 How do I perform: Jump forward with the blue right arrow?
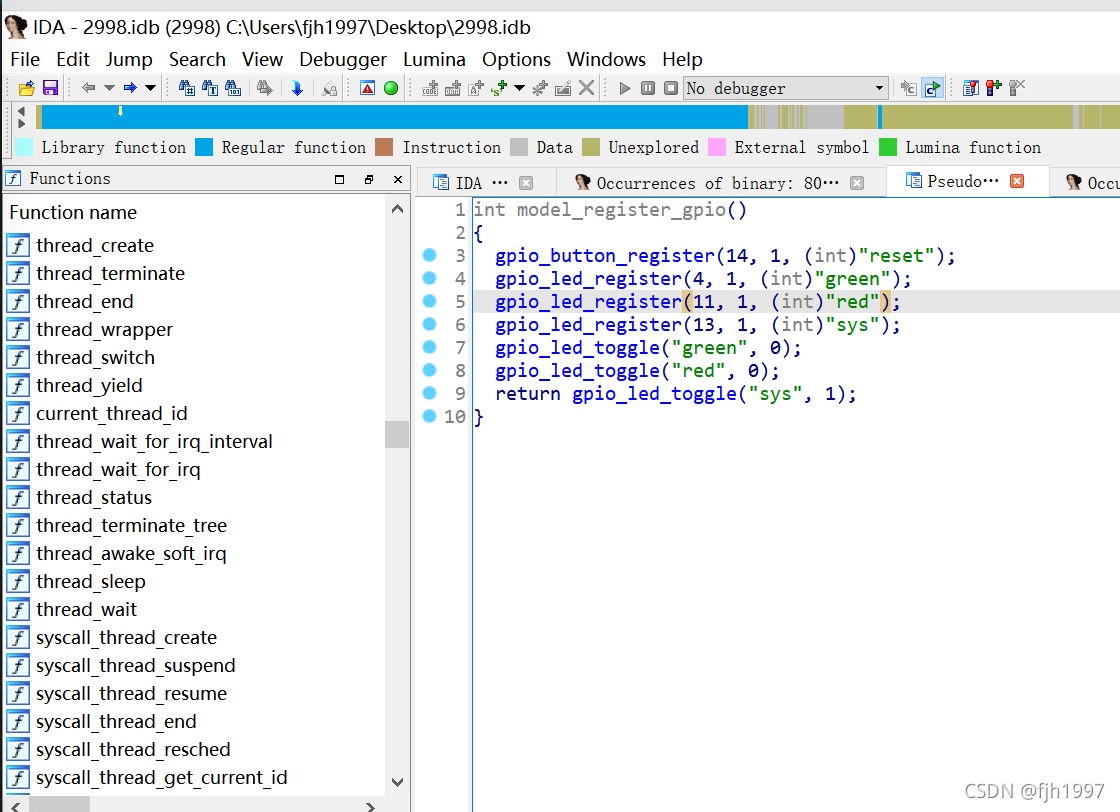point(130,88)
